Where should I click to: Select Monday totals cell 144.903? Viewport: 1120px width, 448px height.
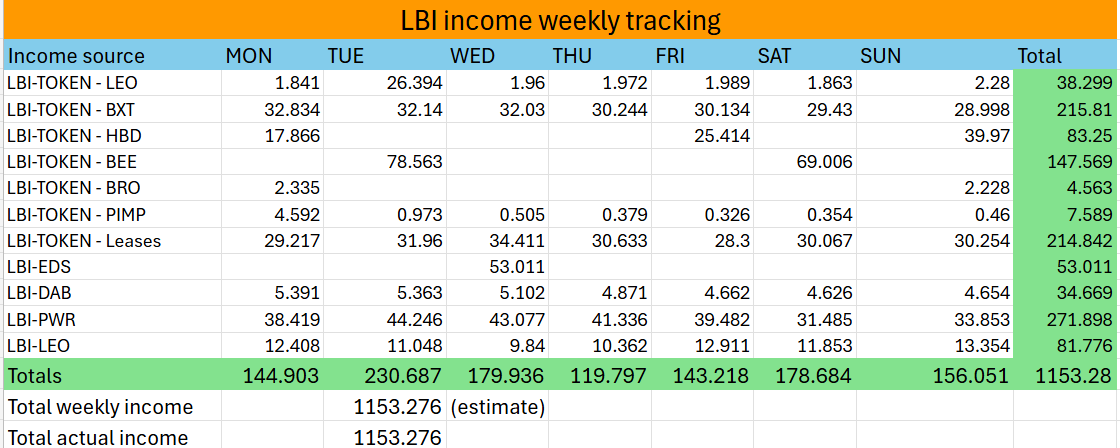click(272, 376)
